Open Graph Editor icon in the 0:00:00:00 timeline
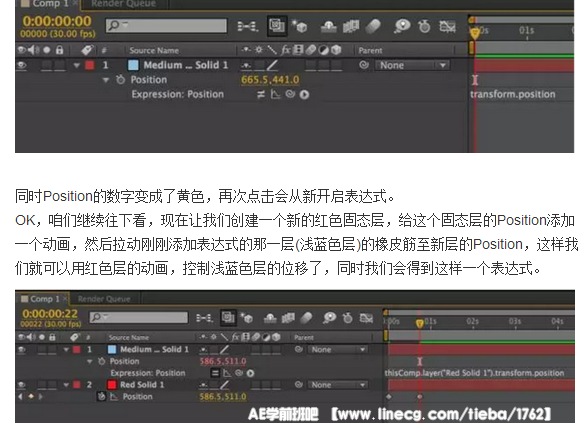Viewport: 584px width, 431px height. pyautogui.click(x=447, y=26)
